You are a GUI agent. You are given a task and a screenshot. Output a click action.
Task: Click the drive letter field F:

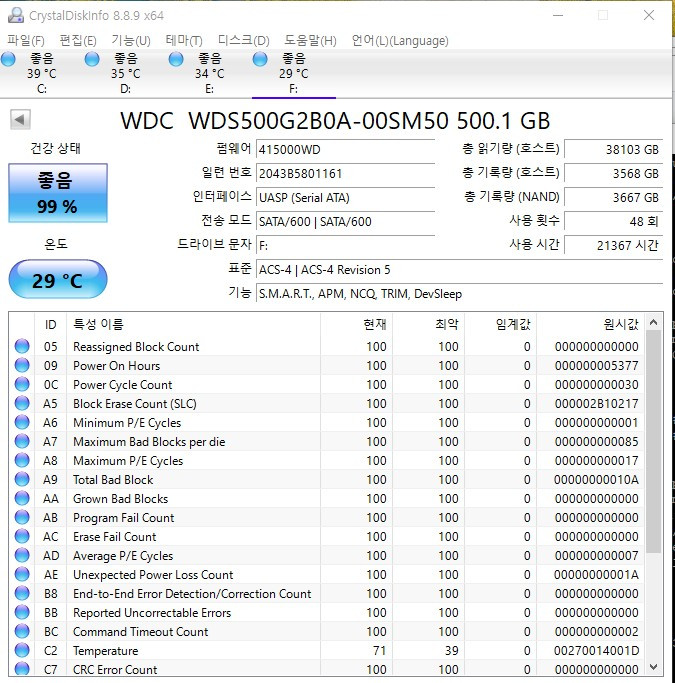pyautogui.click(x=345, y=246)
